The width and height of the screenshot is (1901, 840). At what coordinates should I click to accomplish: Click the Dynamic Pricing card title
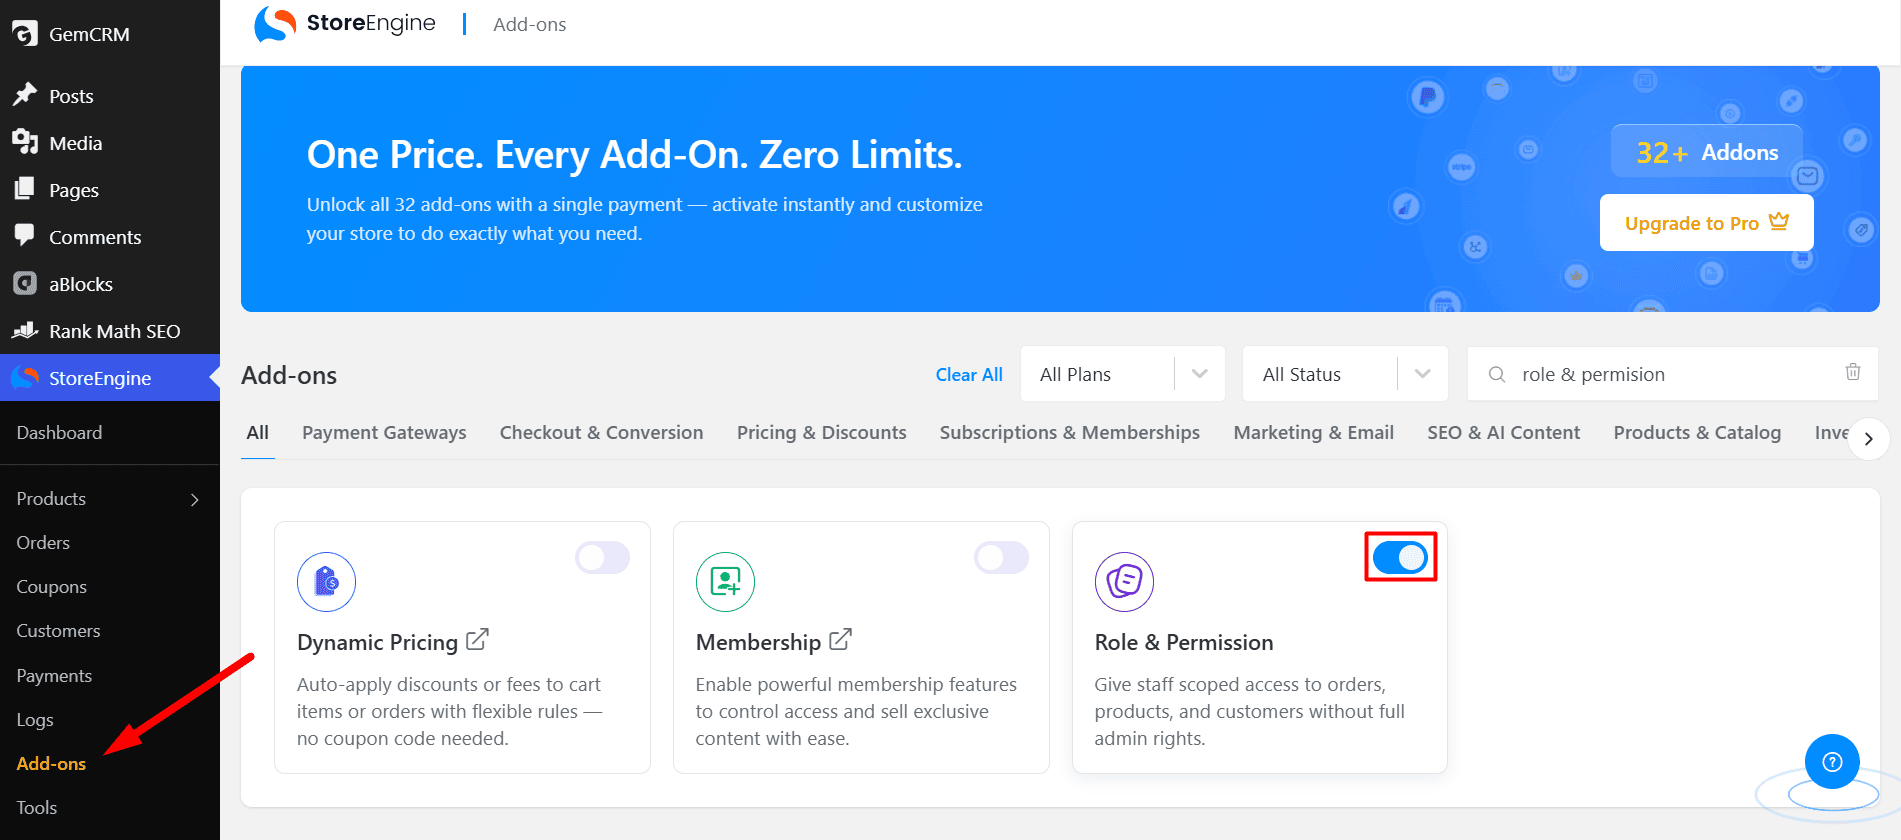tap(377, 642)
